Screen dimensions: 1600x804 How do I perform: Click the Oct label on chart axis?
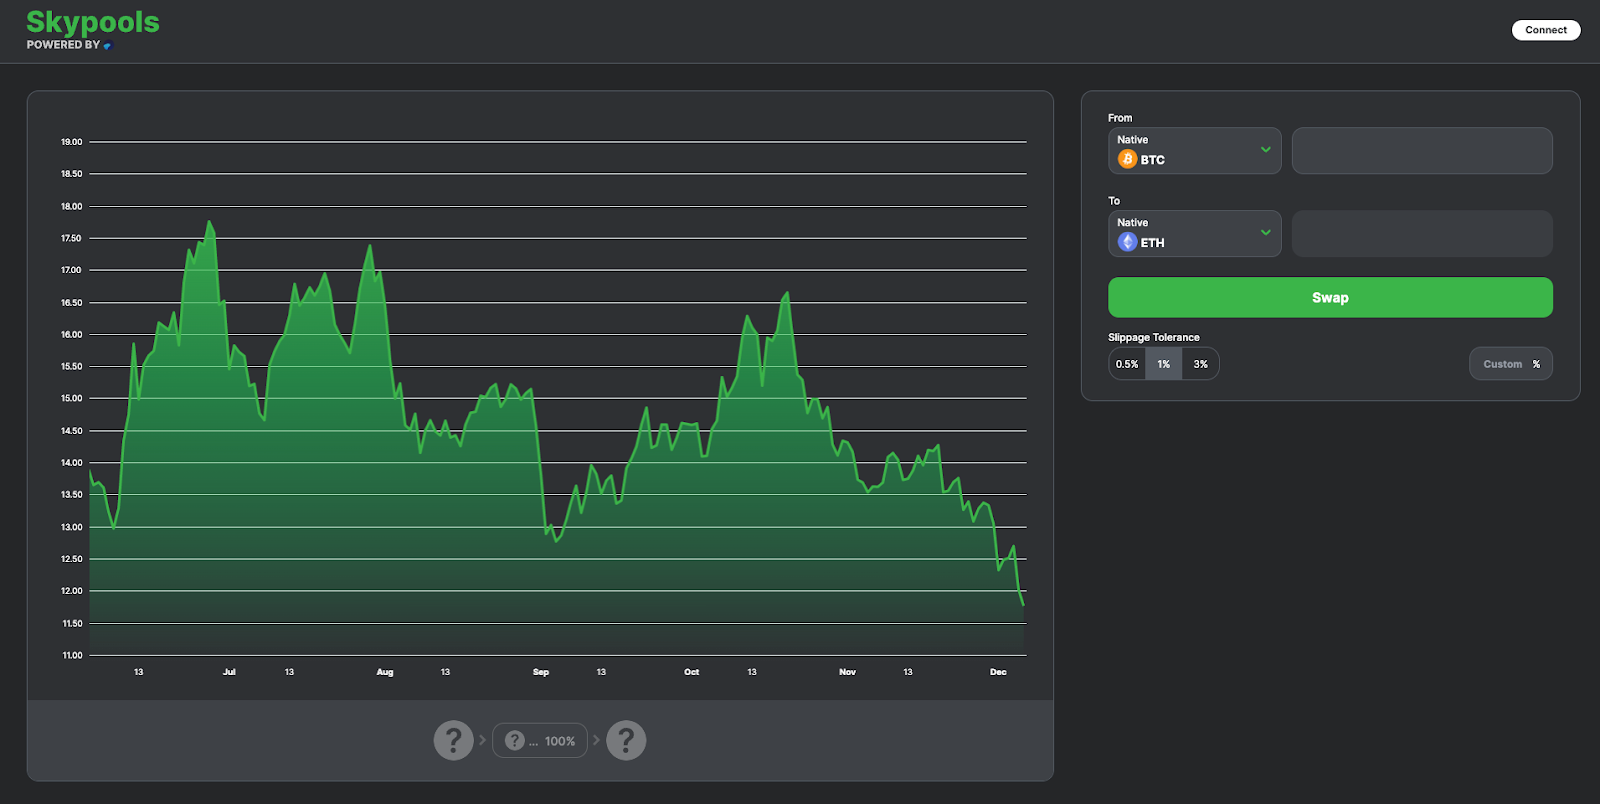point(692,672)
